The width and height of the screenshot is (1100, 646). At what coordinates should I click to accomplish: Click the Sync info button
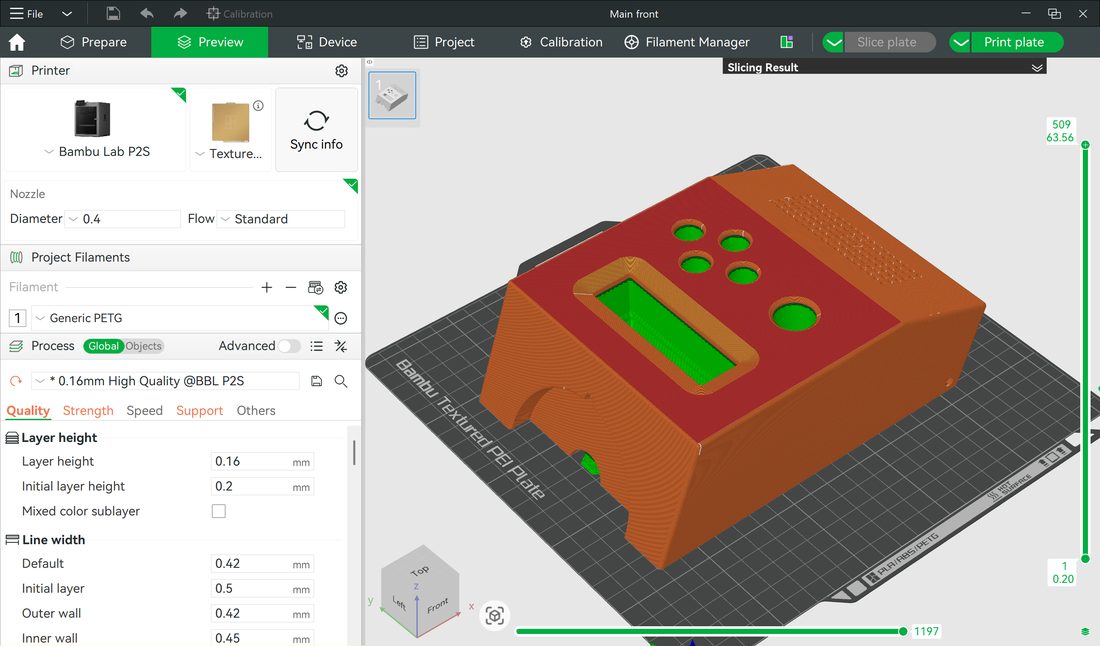[x=316, y=130]
